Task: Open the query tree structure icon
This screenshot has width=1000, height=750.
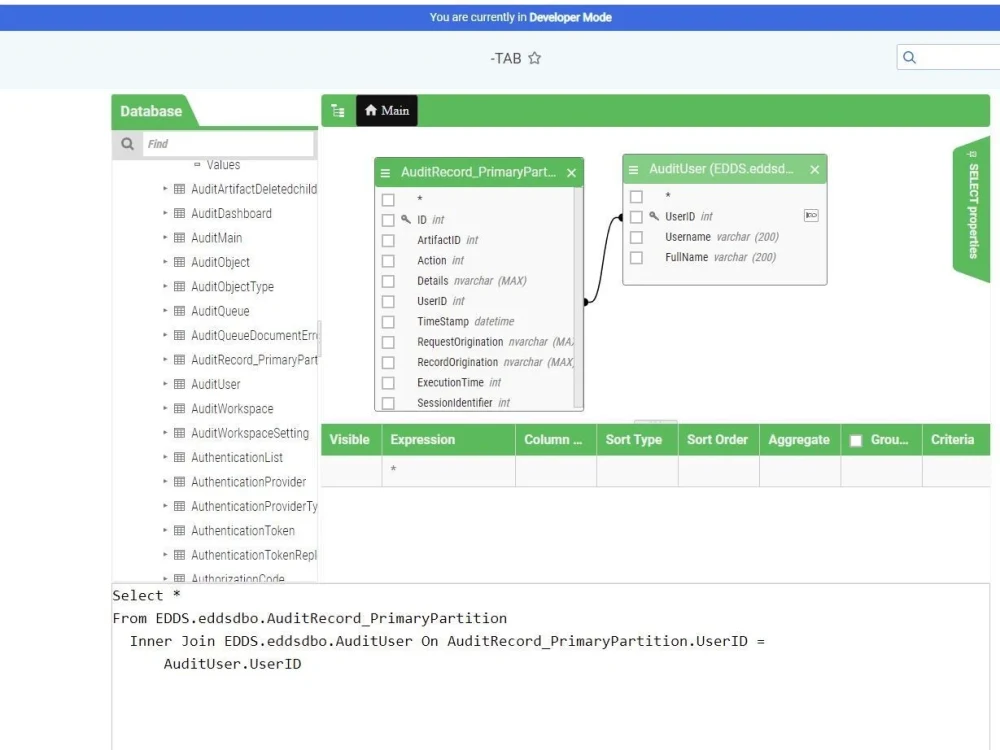Action: [338, 111]
